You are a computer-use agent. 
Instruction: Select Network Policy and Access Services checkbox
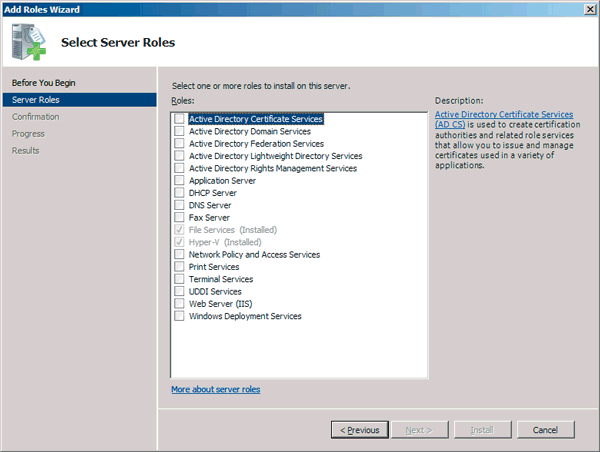pyautogui.click(x=179, y=255)
